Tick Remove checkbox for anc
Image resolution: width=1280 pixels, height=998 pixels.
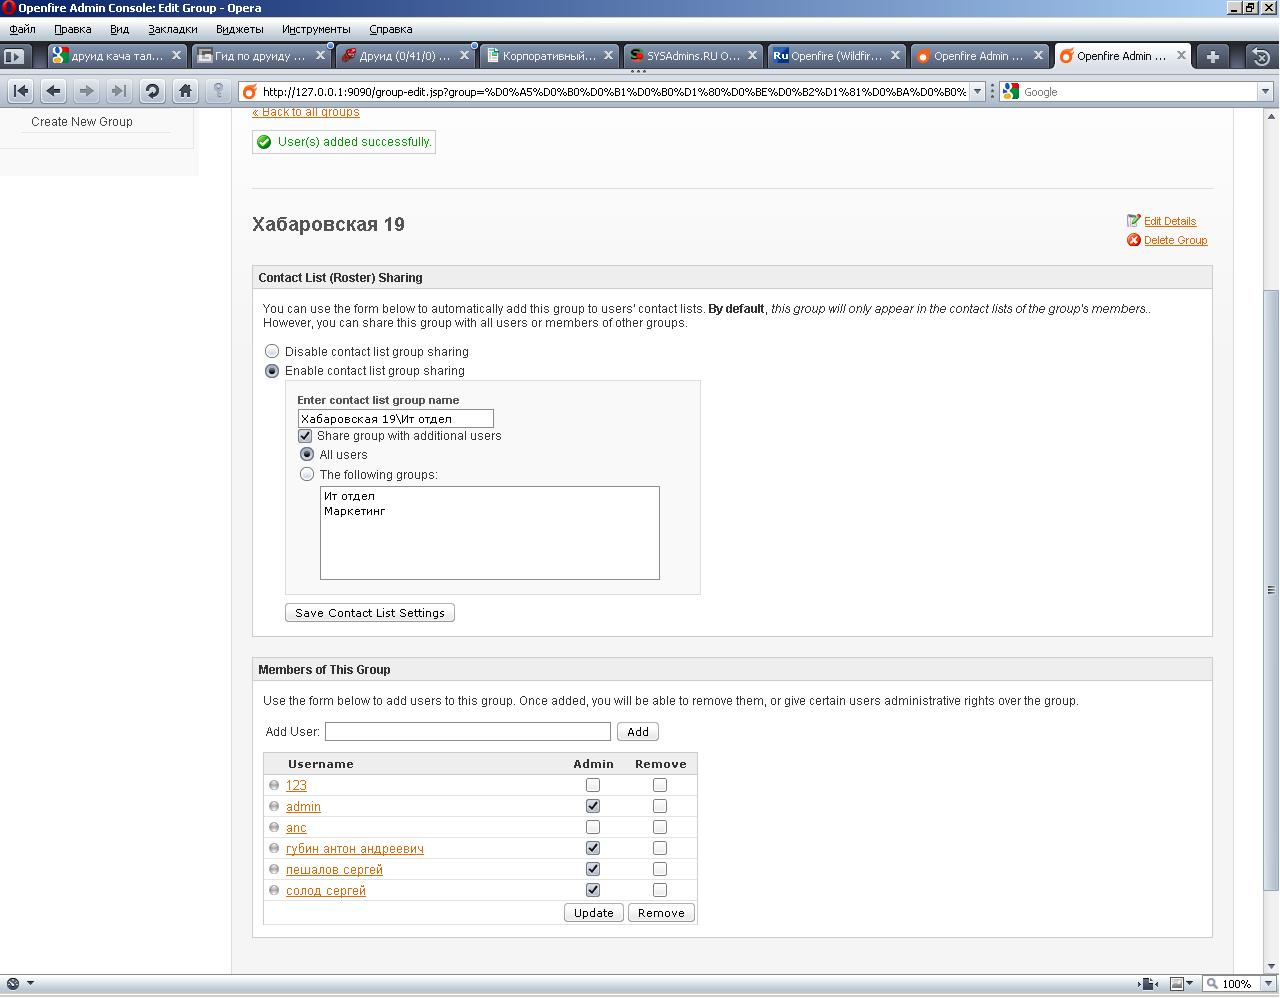pos(660,827)
